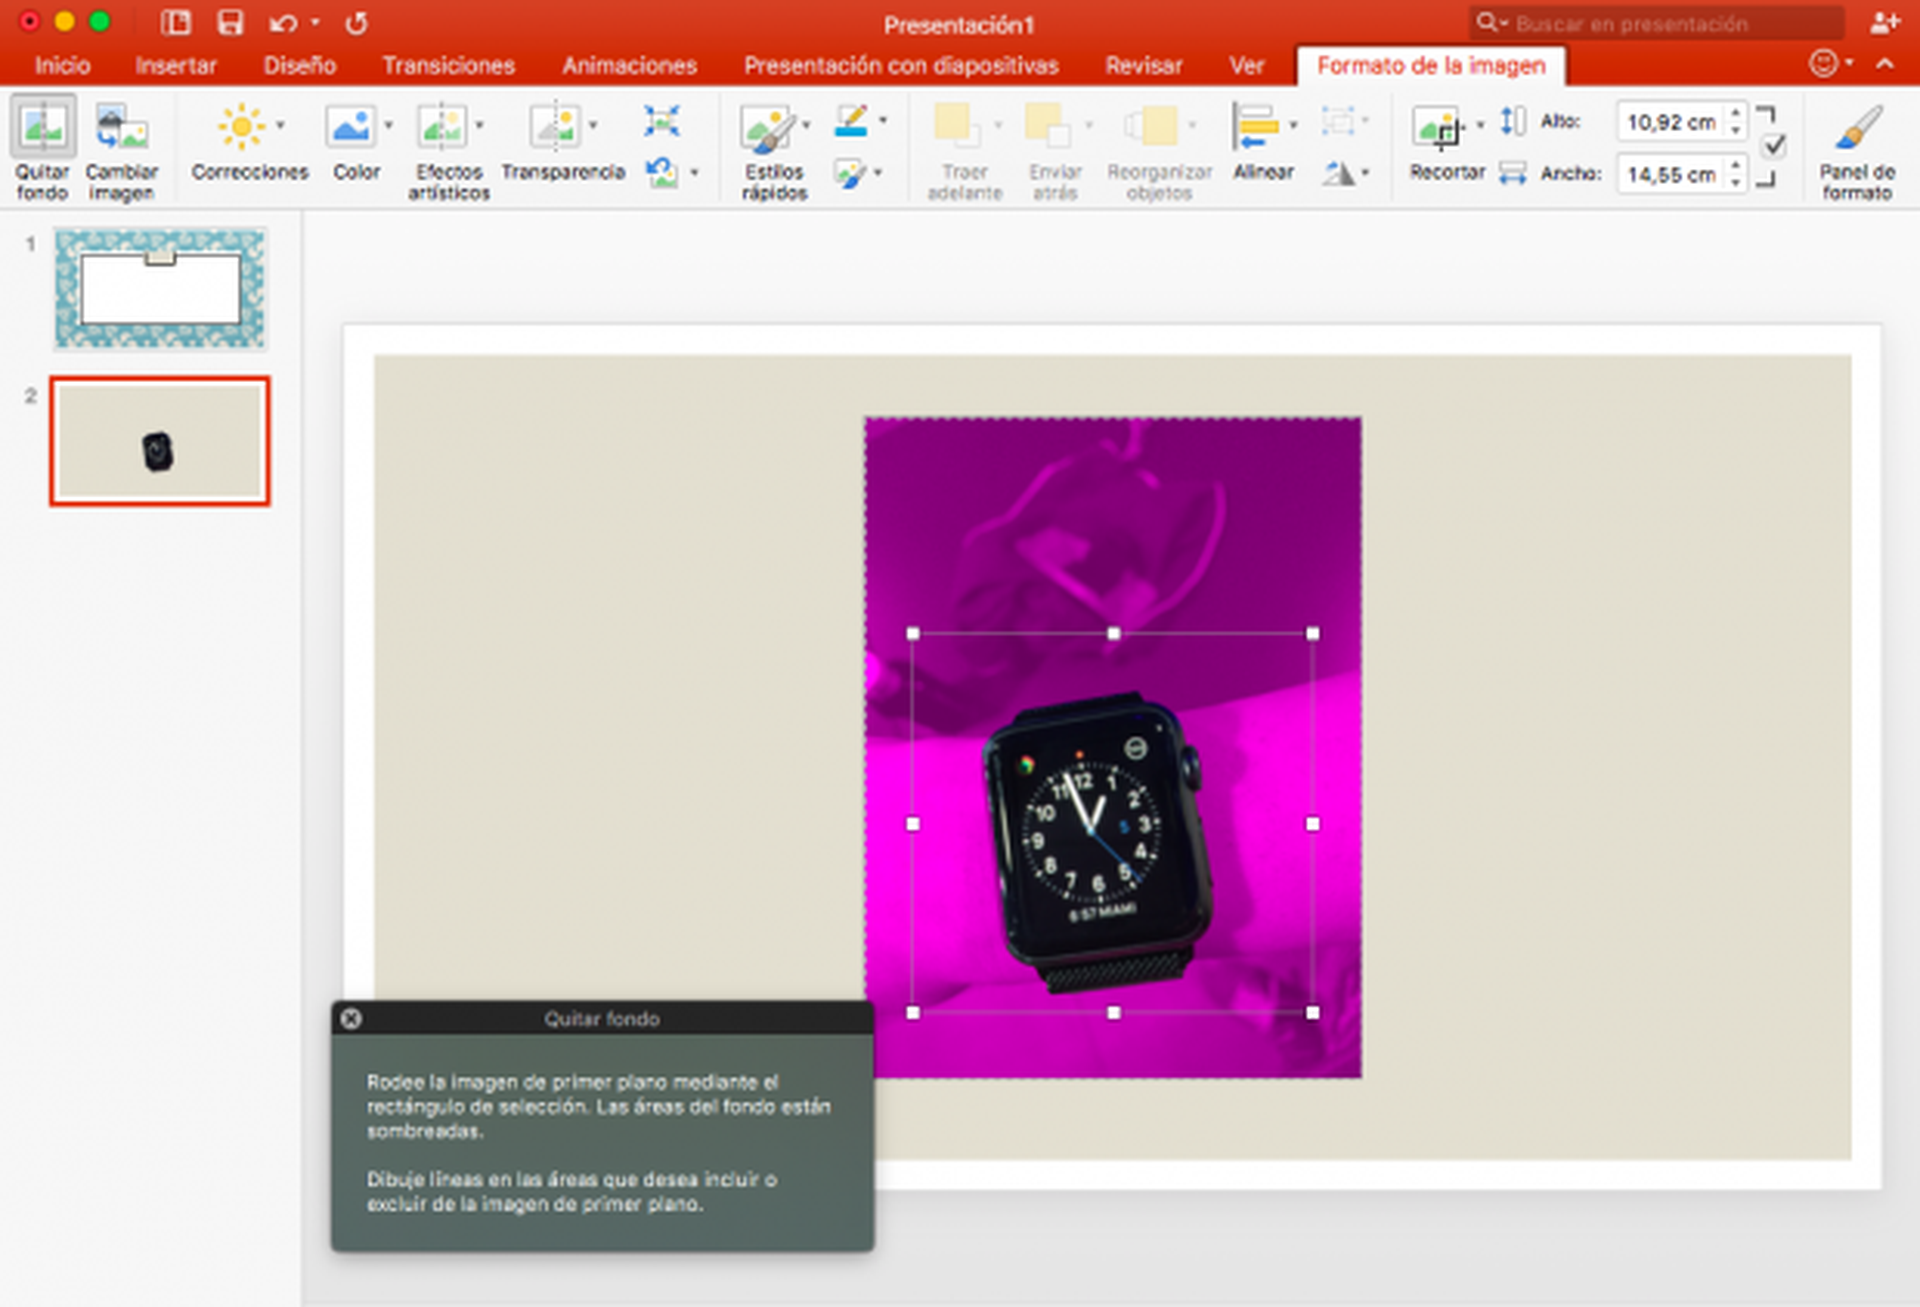The height and width of the screenshot is (1307, 1920).
Task: Open the Panel de formato
Action: pyautogui.click(x=1857, y=127)
